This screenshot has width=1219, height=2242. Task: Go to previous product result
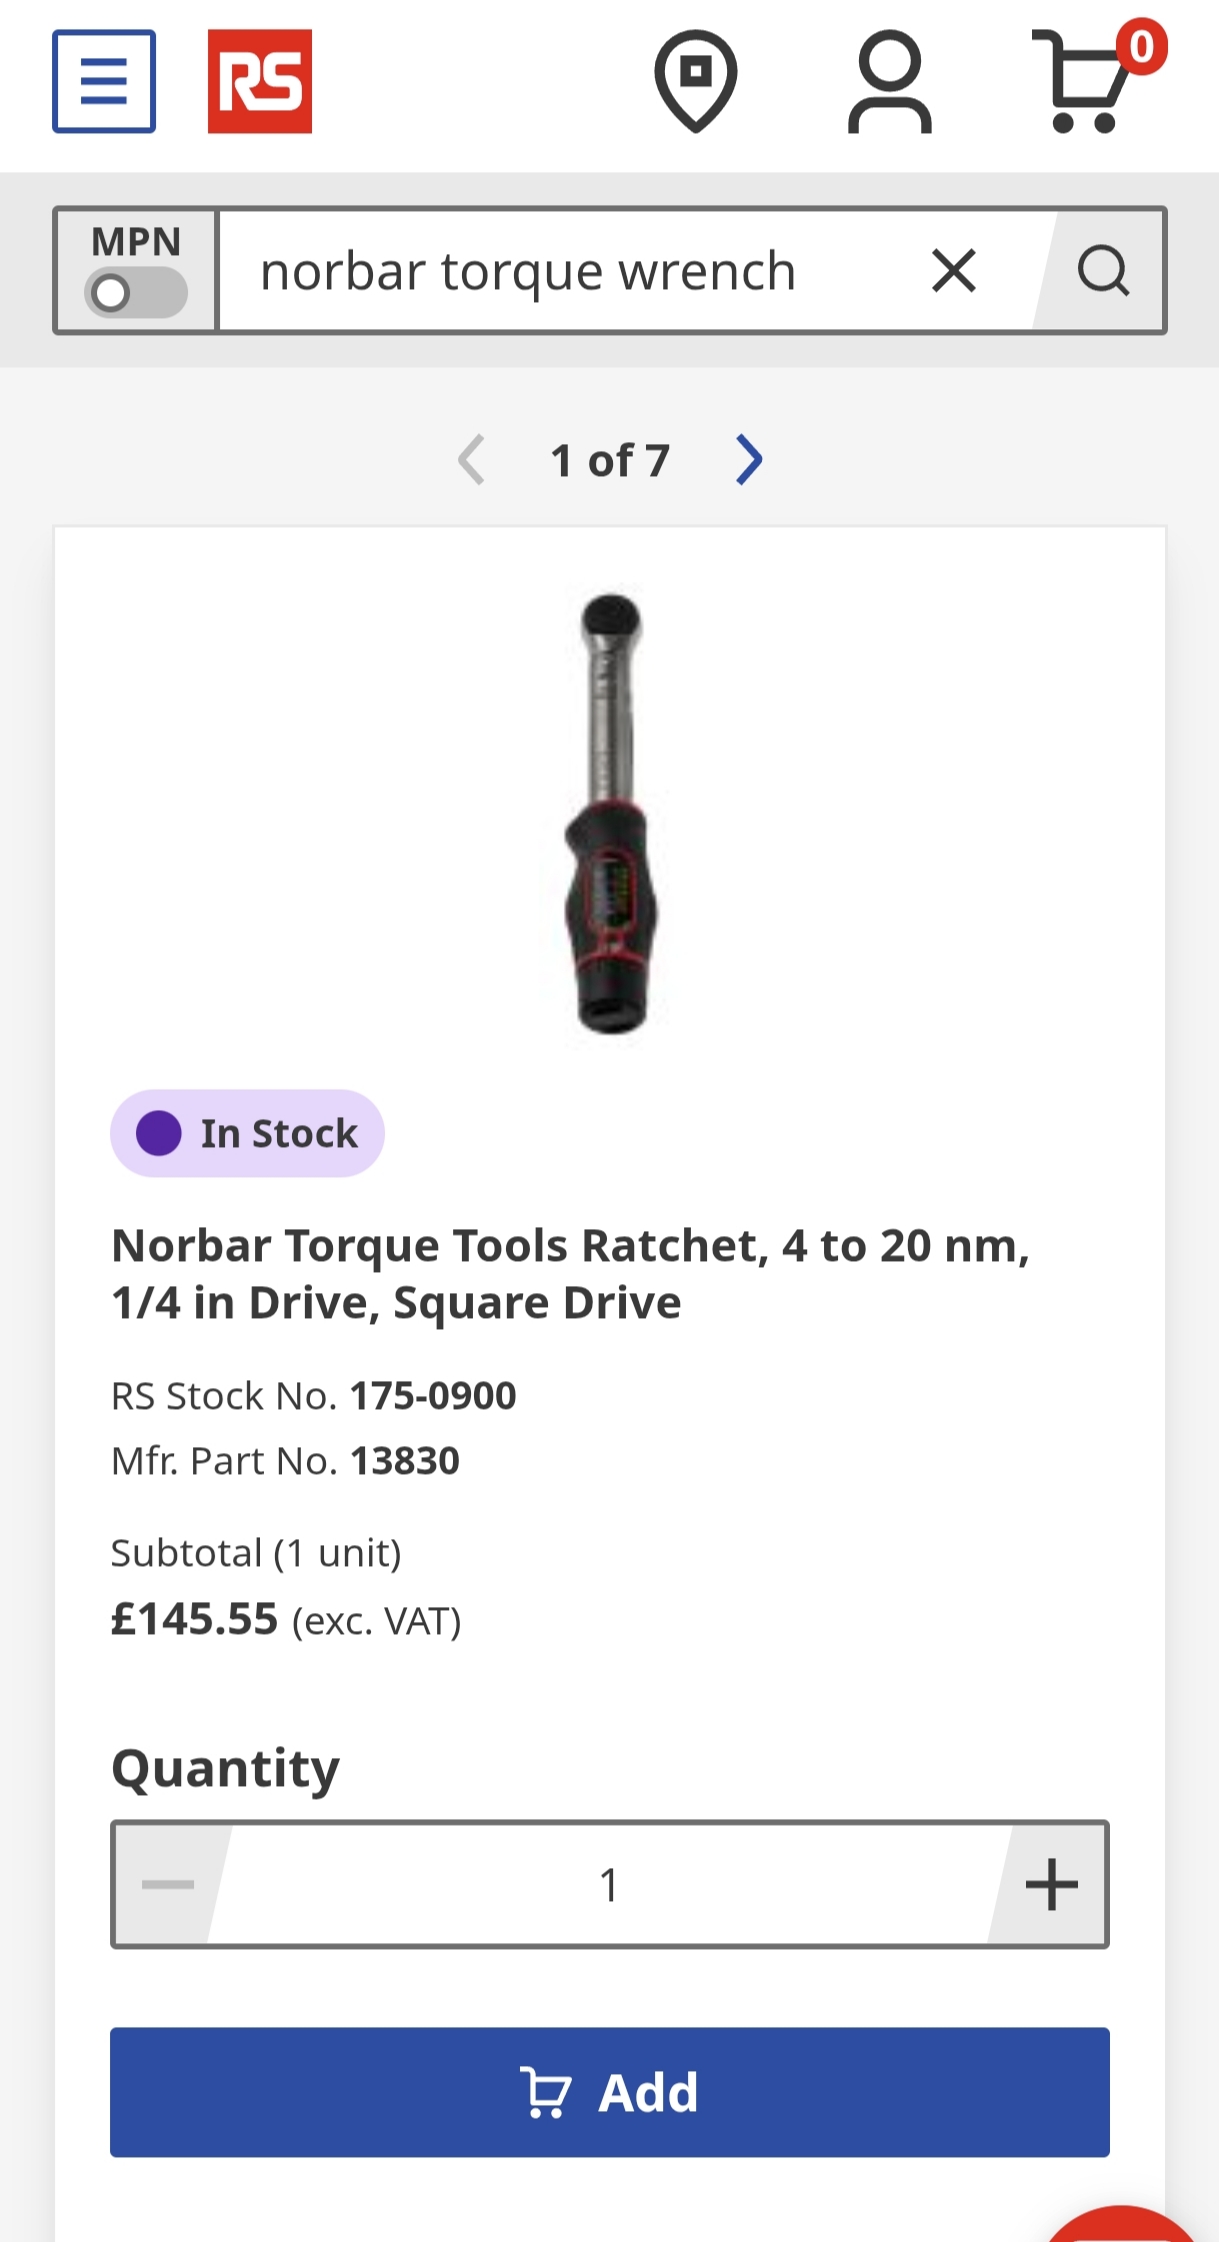coord(471,460)
